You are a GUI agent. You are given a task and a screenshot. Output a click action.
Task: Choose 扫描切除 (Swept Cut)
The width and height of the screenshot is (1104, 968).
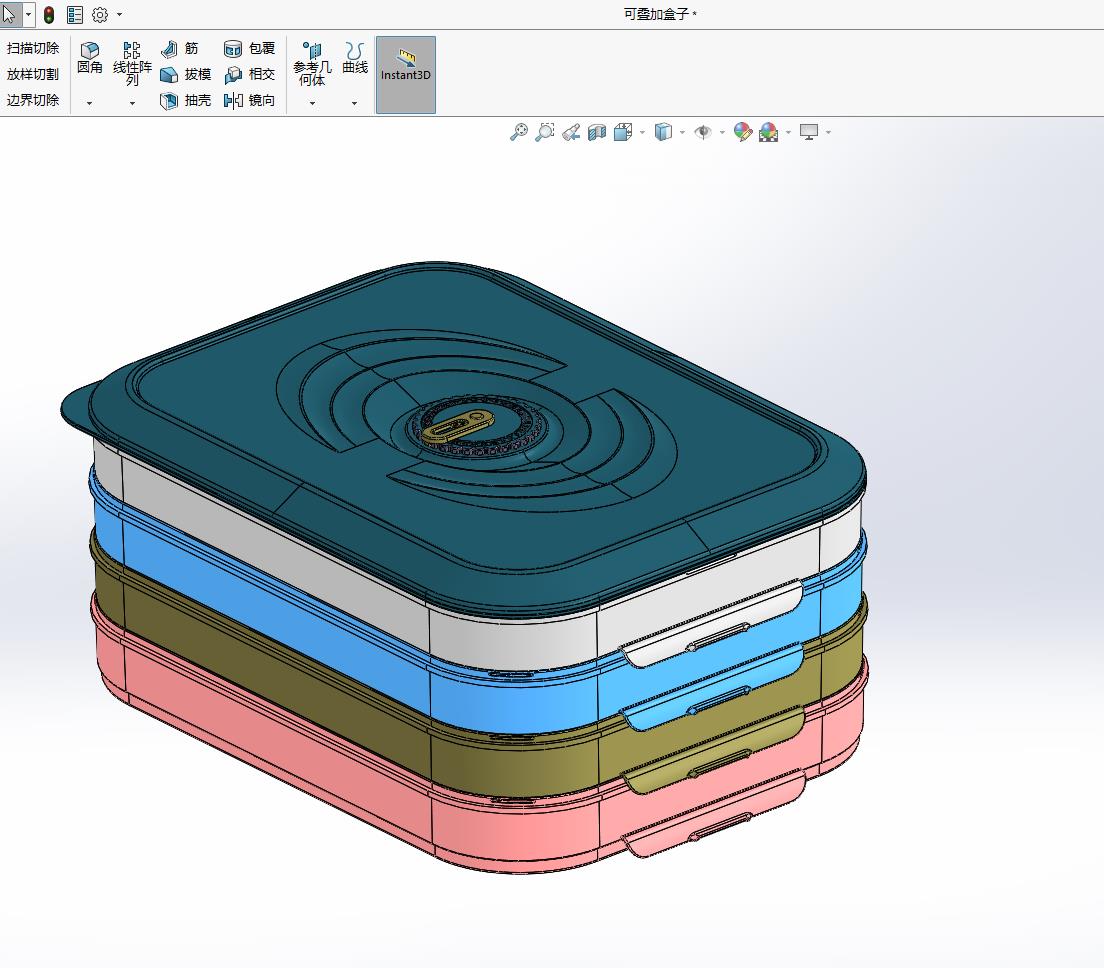coord(32,48)
